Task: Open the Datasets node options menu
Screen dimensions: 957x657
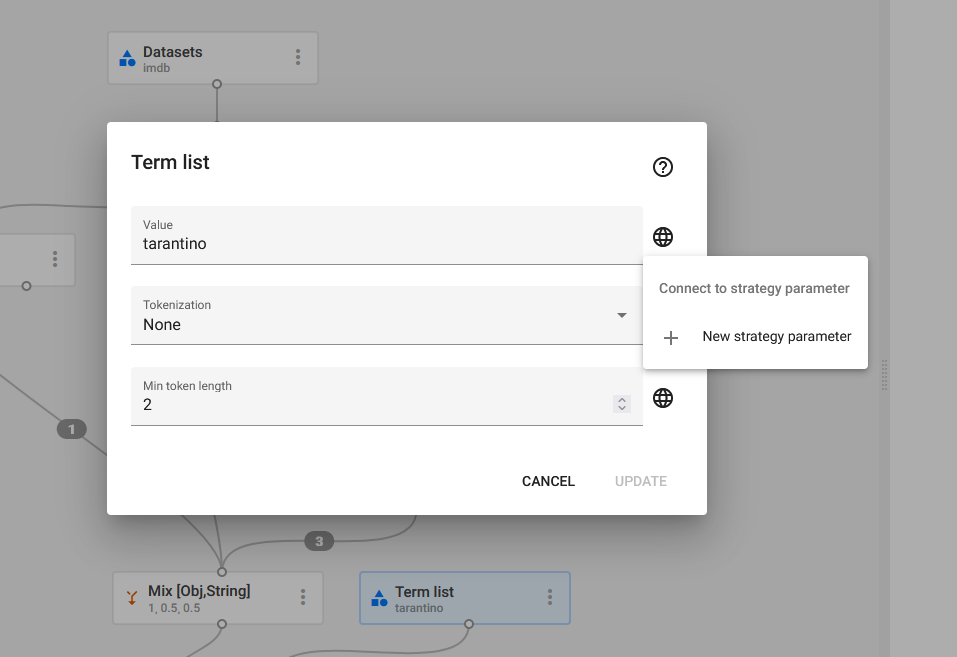Action: (298, 57)
